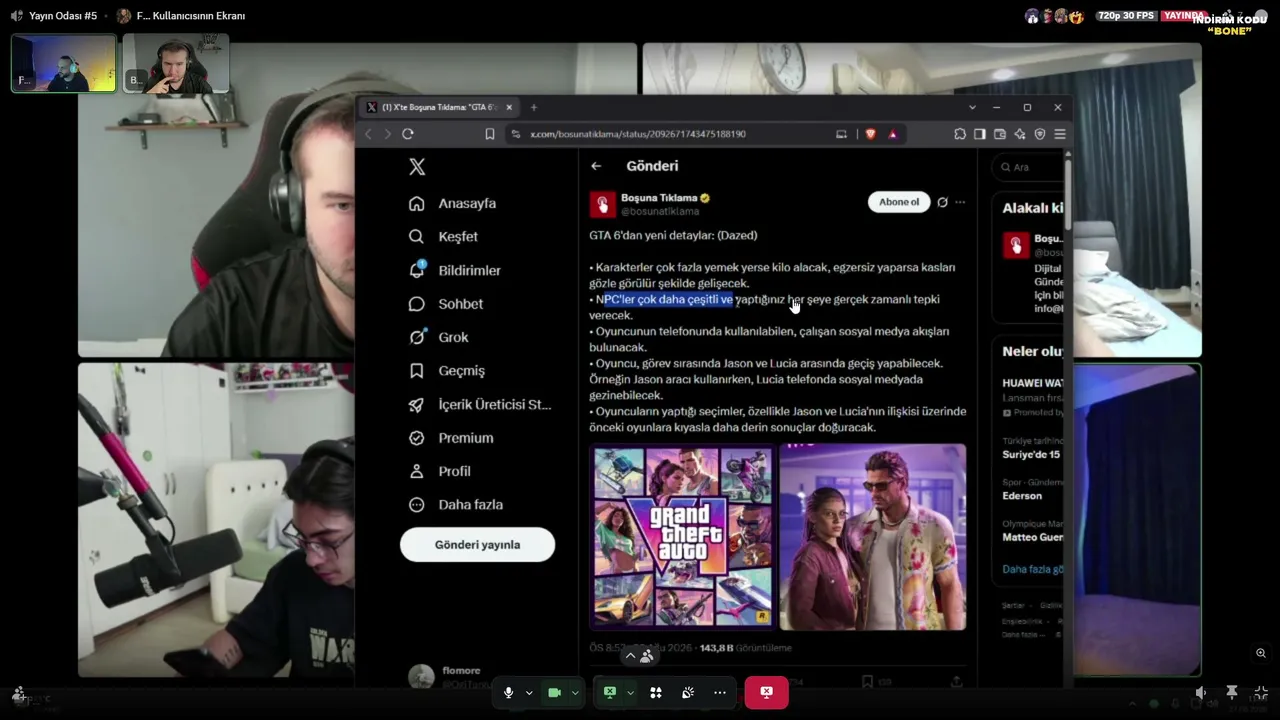
Task: Click the browser back navigation arrow
Action: coord(368,134)
